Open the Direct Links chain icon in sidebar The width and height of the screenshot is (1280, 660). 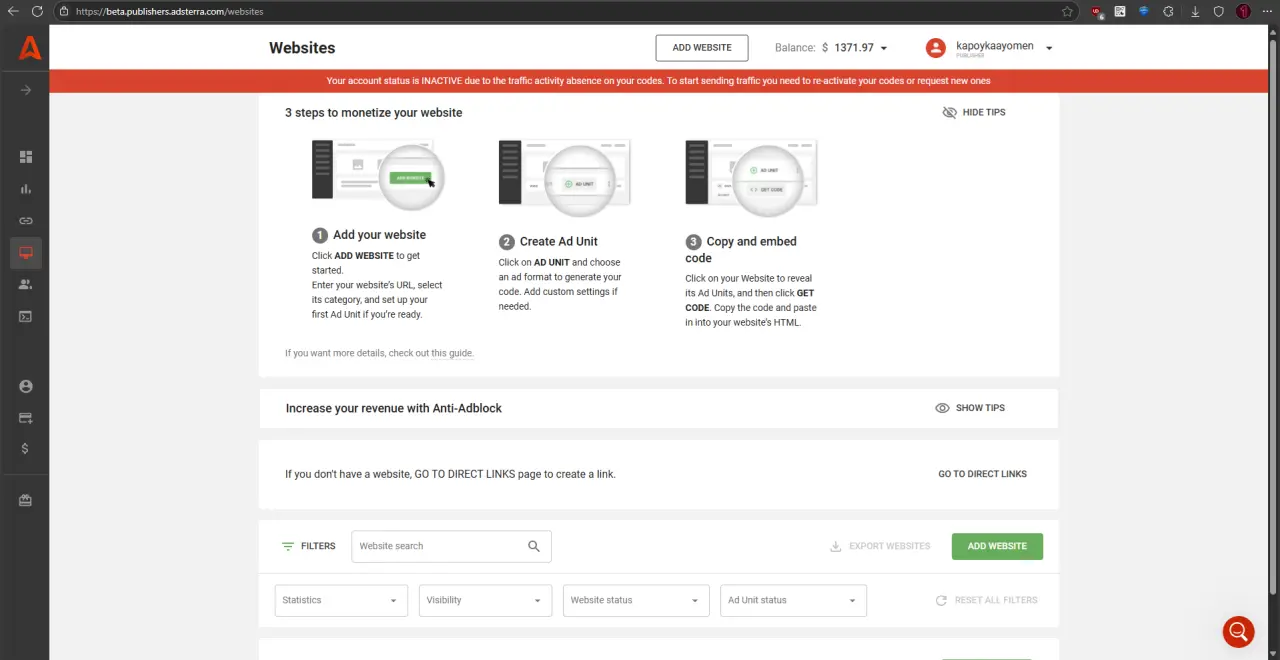coord(26,221)
